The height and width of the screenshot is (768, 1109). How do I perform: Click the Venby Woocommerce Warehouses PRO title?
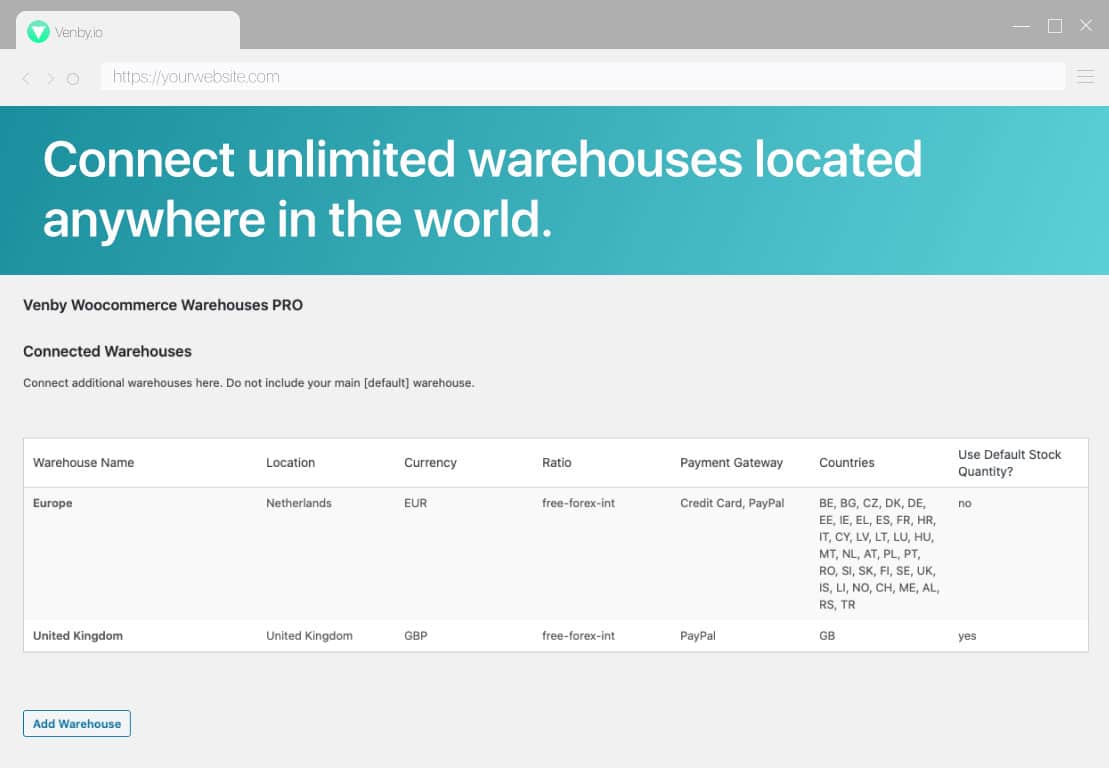pyautogui.click(x=163, y=305)
